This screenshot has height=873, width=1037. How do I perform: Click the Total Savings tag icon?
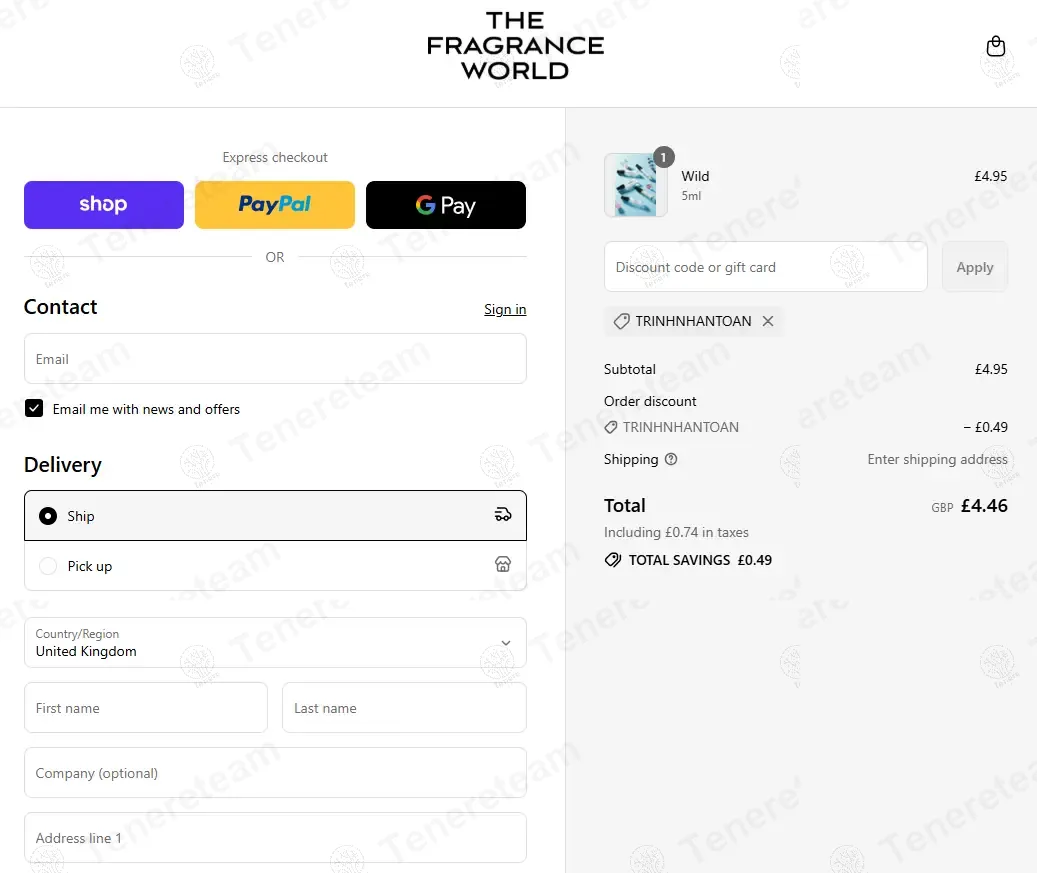613,560
